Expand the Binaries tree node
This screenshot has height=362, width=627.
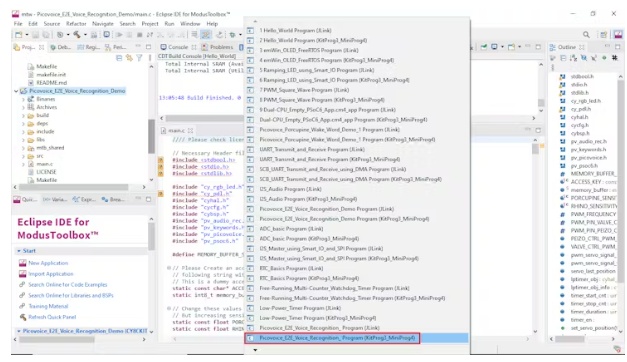[x=23, y=99]
